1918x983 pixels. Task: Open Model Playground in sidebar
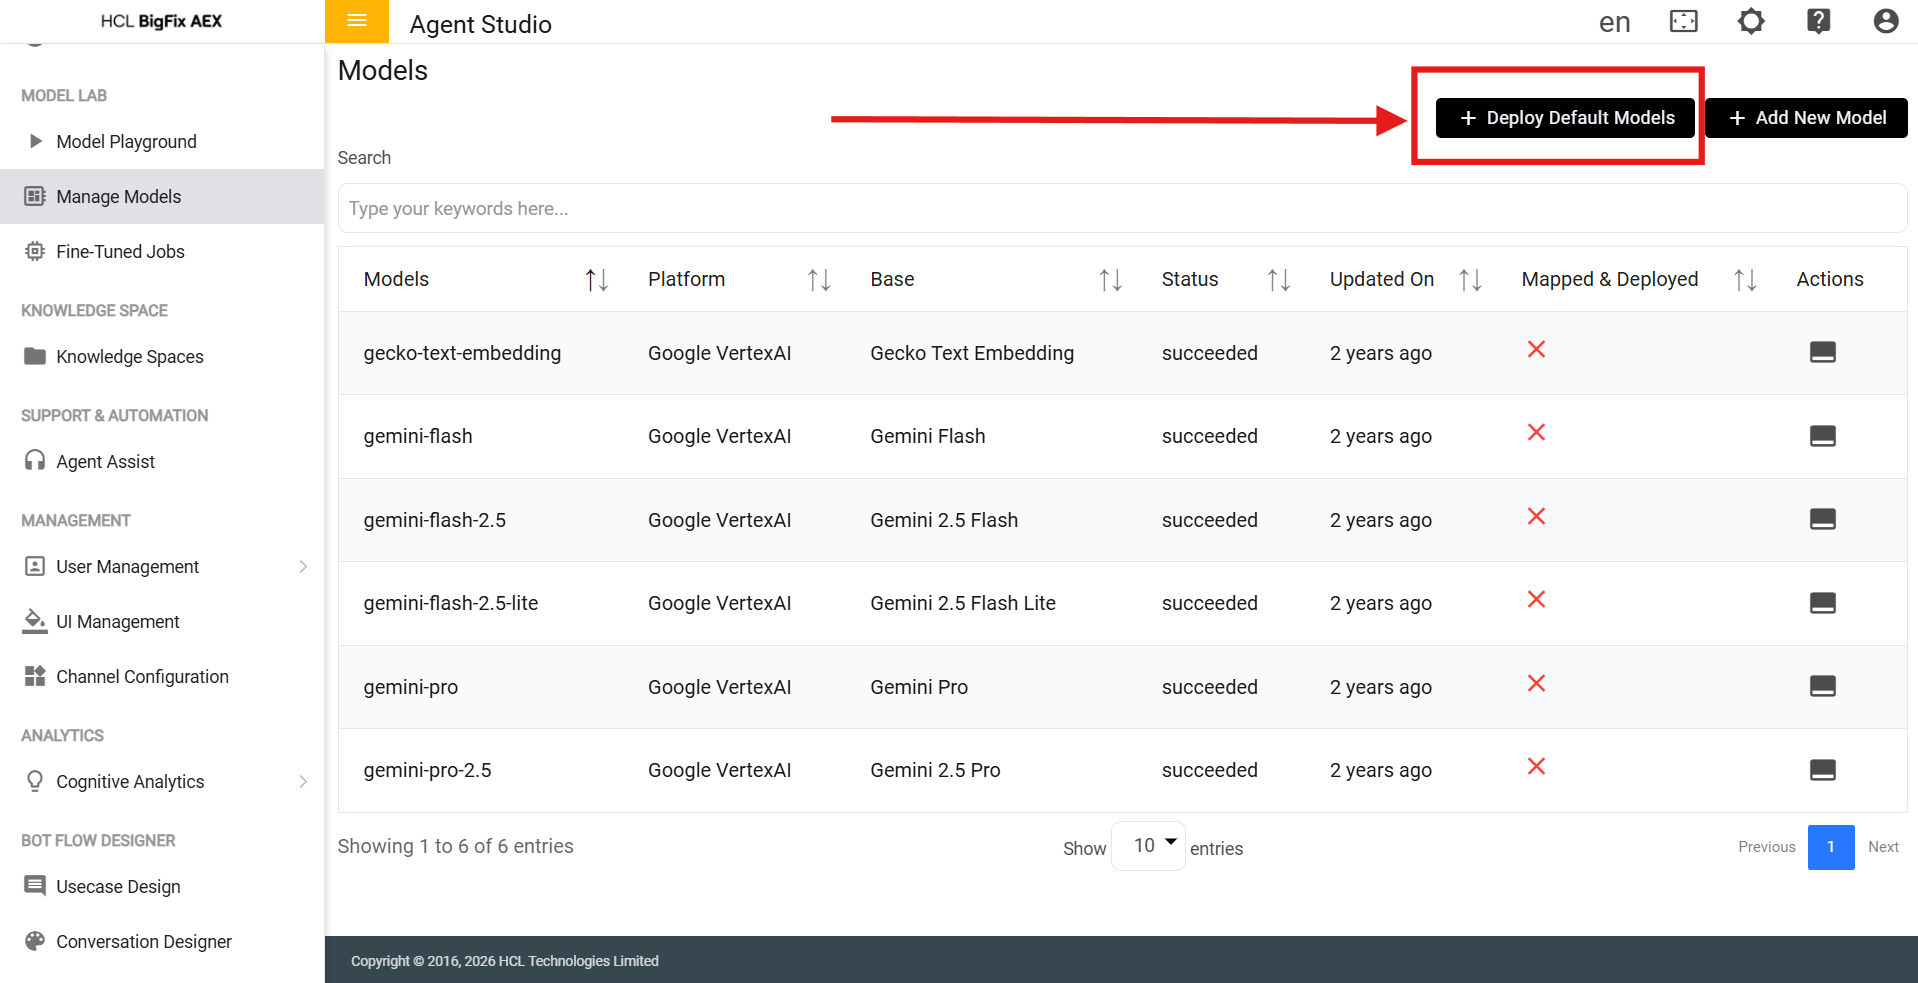coord(126,142)
